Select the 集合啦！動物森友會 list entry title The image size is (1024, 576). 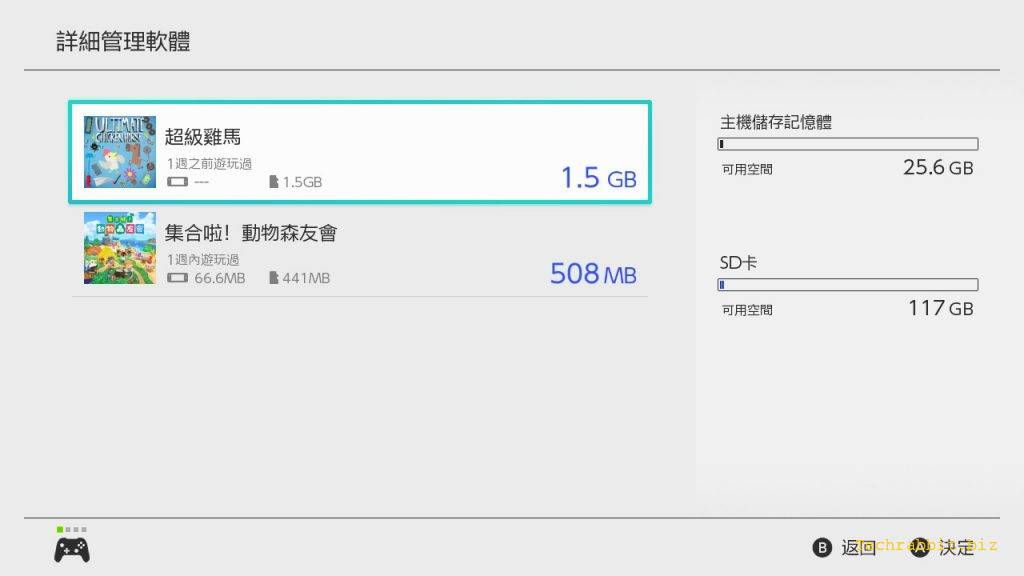[x=251, y=233]
